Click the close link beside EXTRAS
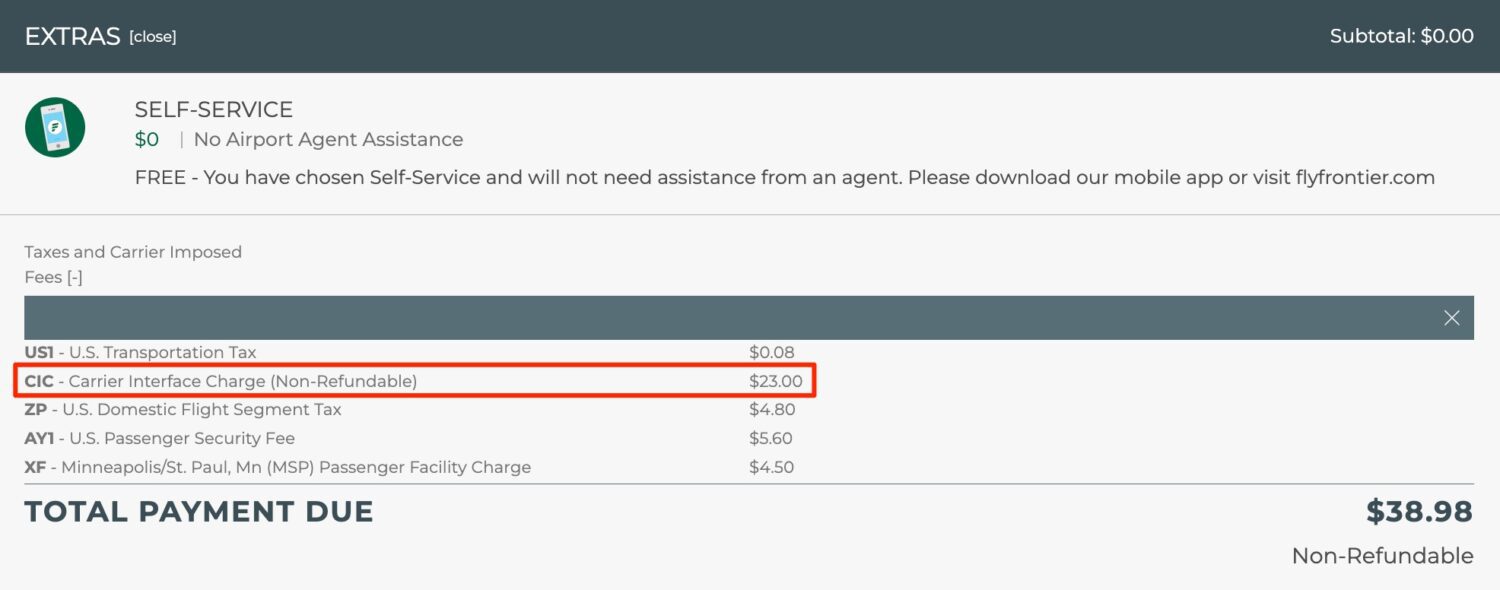Screen dimensions: 1500x590 click(x=152, y=36)
